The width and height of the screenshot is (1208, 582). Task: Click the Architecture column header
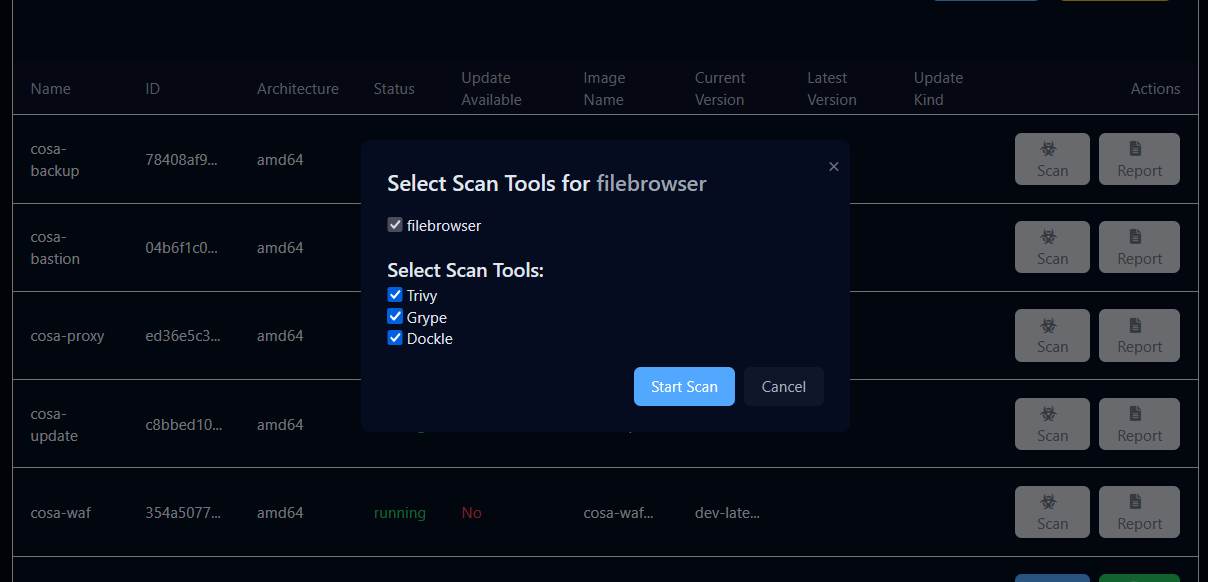click(x=298, y=89)
